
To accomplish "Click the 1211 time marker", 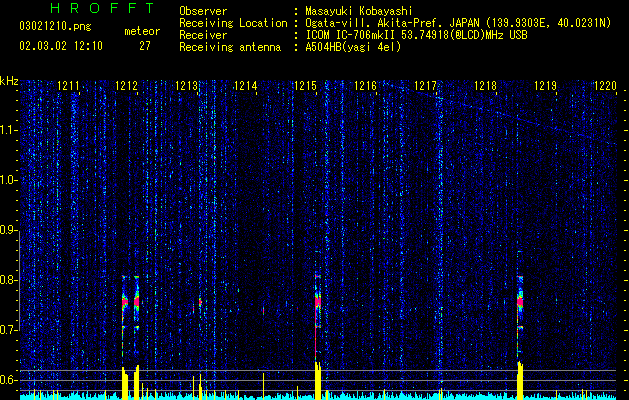I will [68, 85].
